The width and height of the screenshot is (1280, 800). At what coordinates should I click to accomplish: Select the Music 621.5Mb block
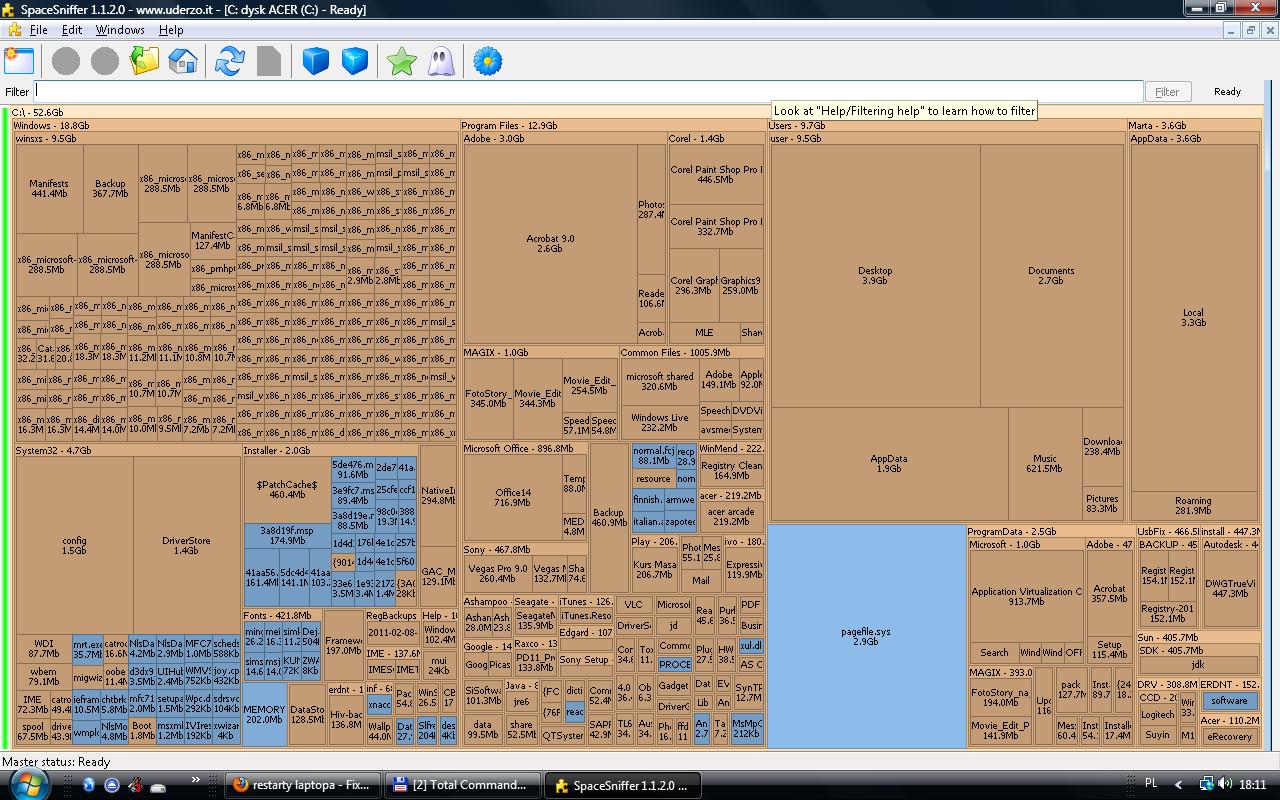point(1044,464)
